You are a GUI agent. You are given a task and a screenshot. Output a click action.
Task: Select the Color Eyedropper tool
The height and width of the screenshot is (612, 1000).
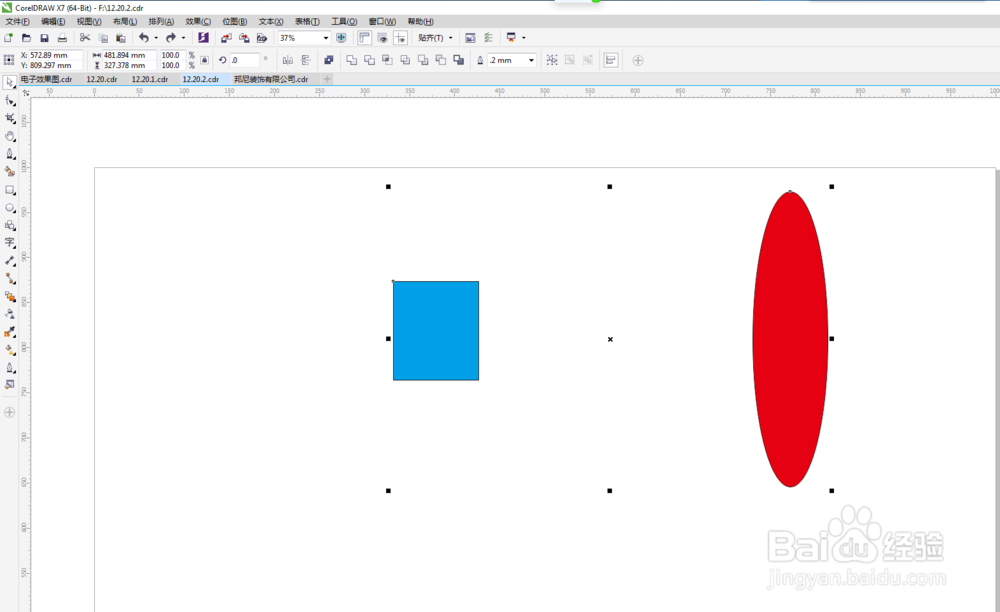click(10, 332)
